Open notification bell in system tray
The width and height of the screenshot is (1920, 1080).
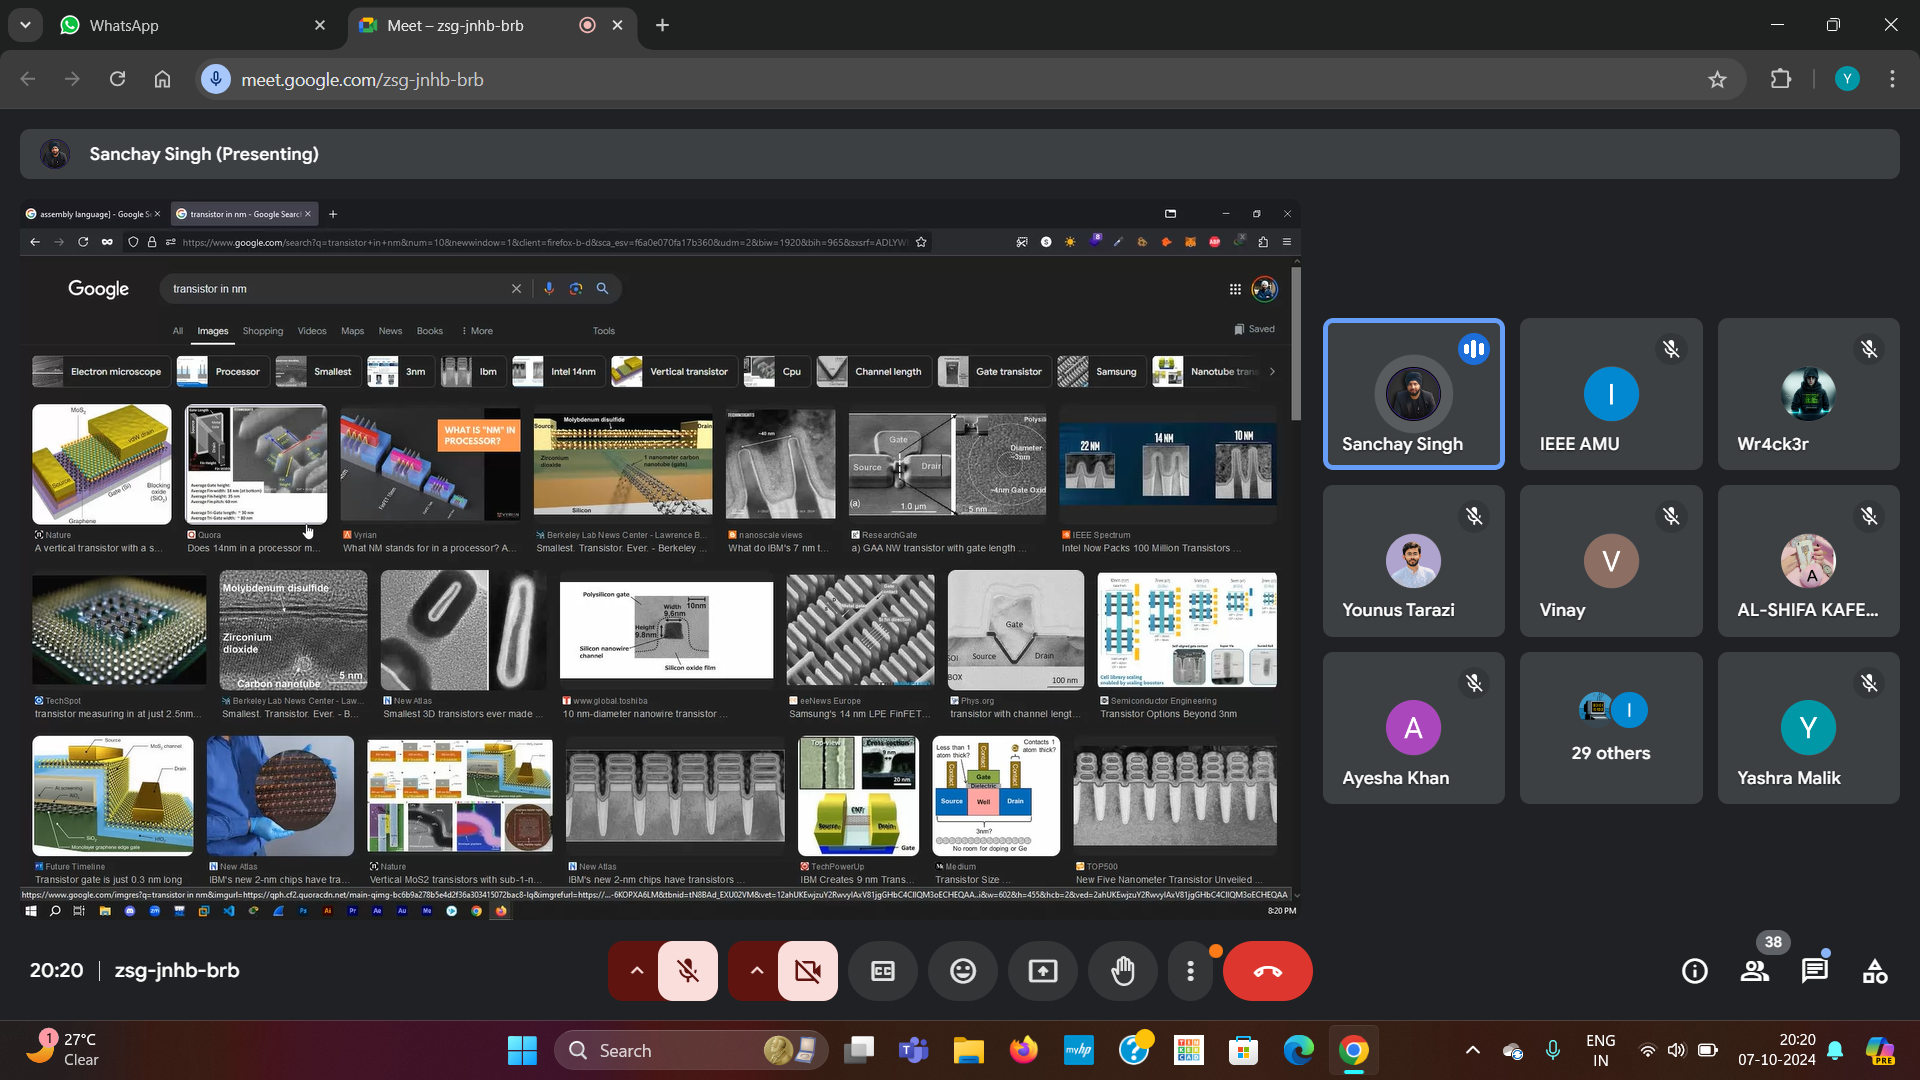1836,1050
